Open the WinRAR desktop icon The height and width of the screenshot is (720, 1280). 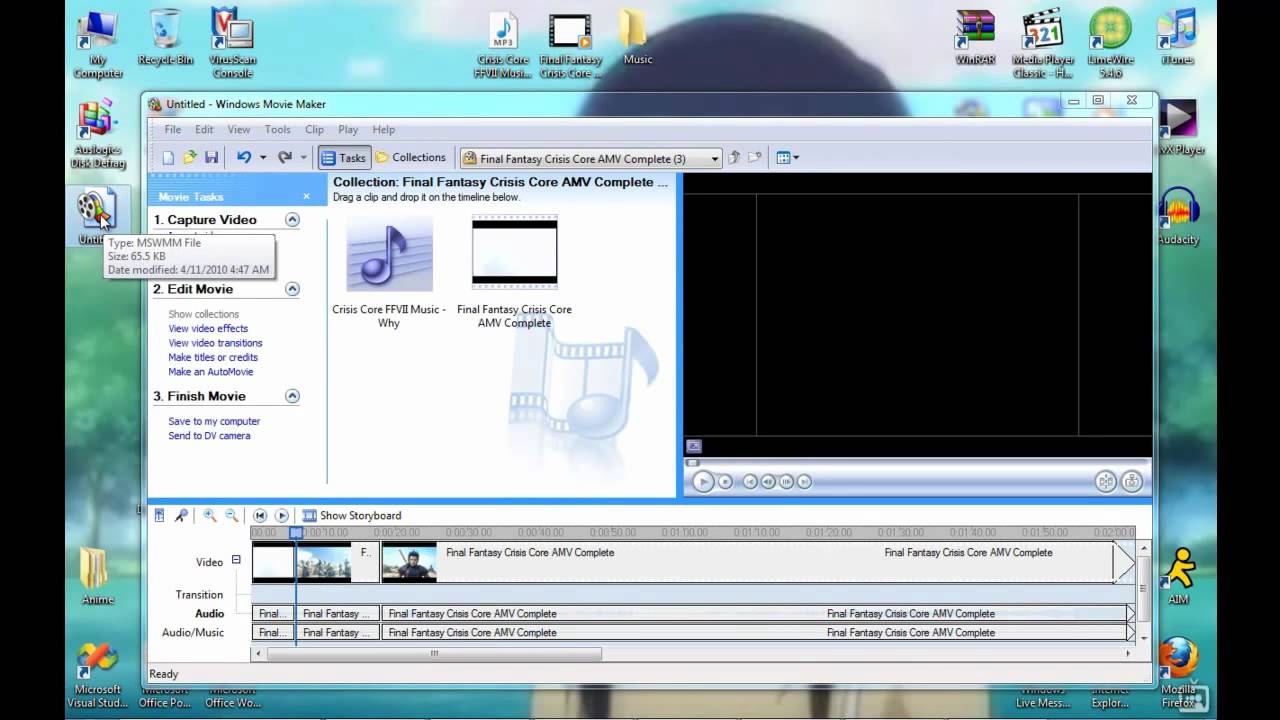pos(975,38)
